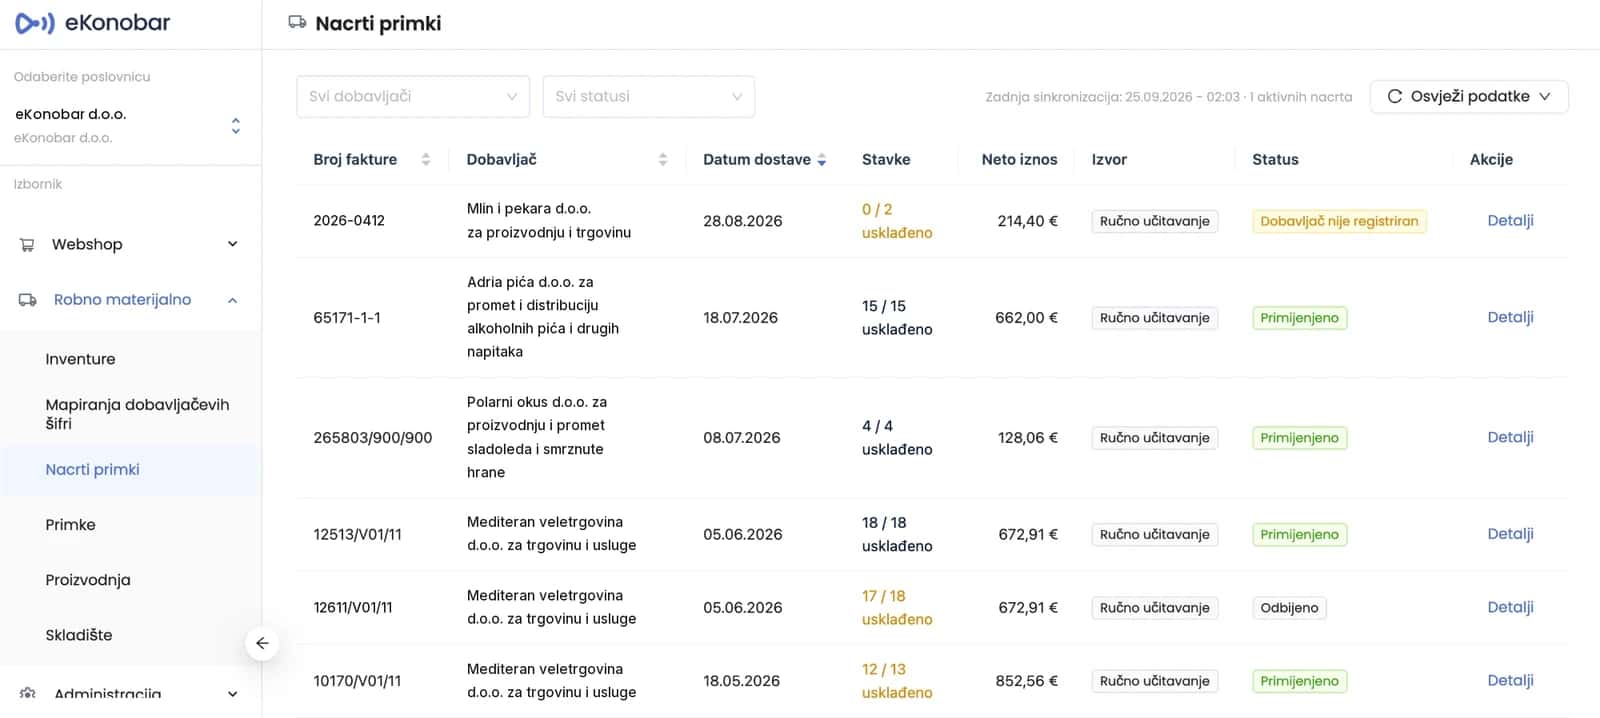Expand the Webshop menu chevron
The height and width of the screenshot is (718, 1600).
[233, 244]
